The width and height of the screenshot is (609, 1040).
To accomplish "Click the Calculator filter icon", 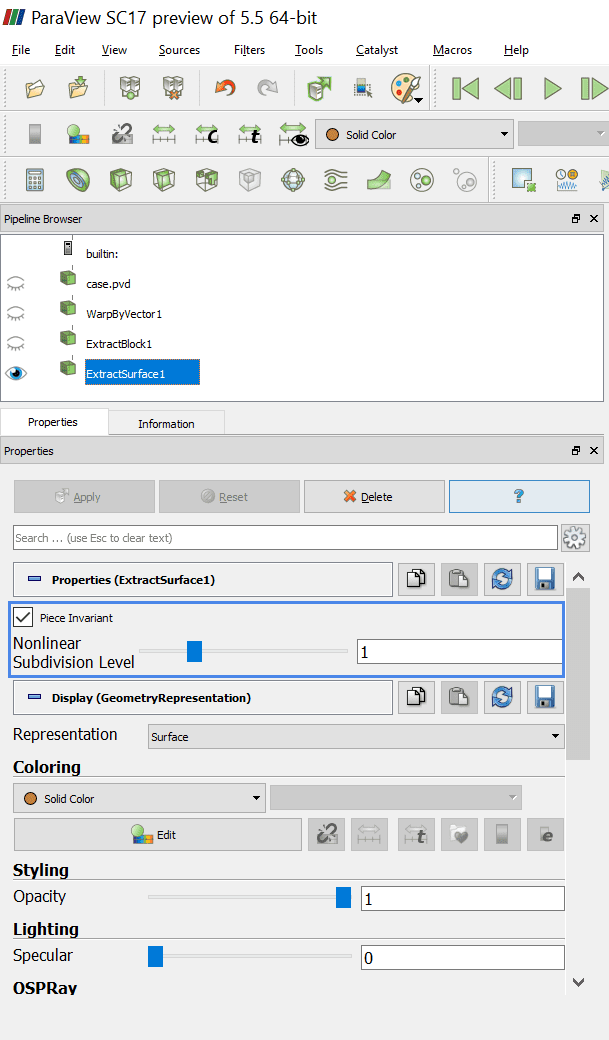I will click(35, 180).
